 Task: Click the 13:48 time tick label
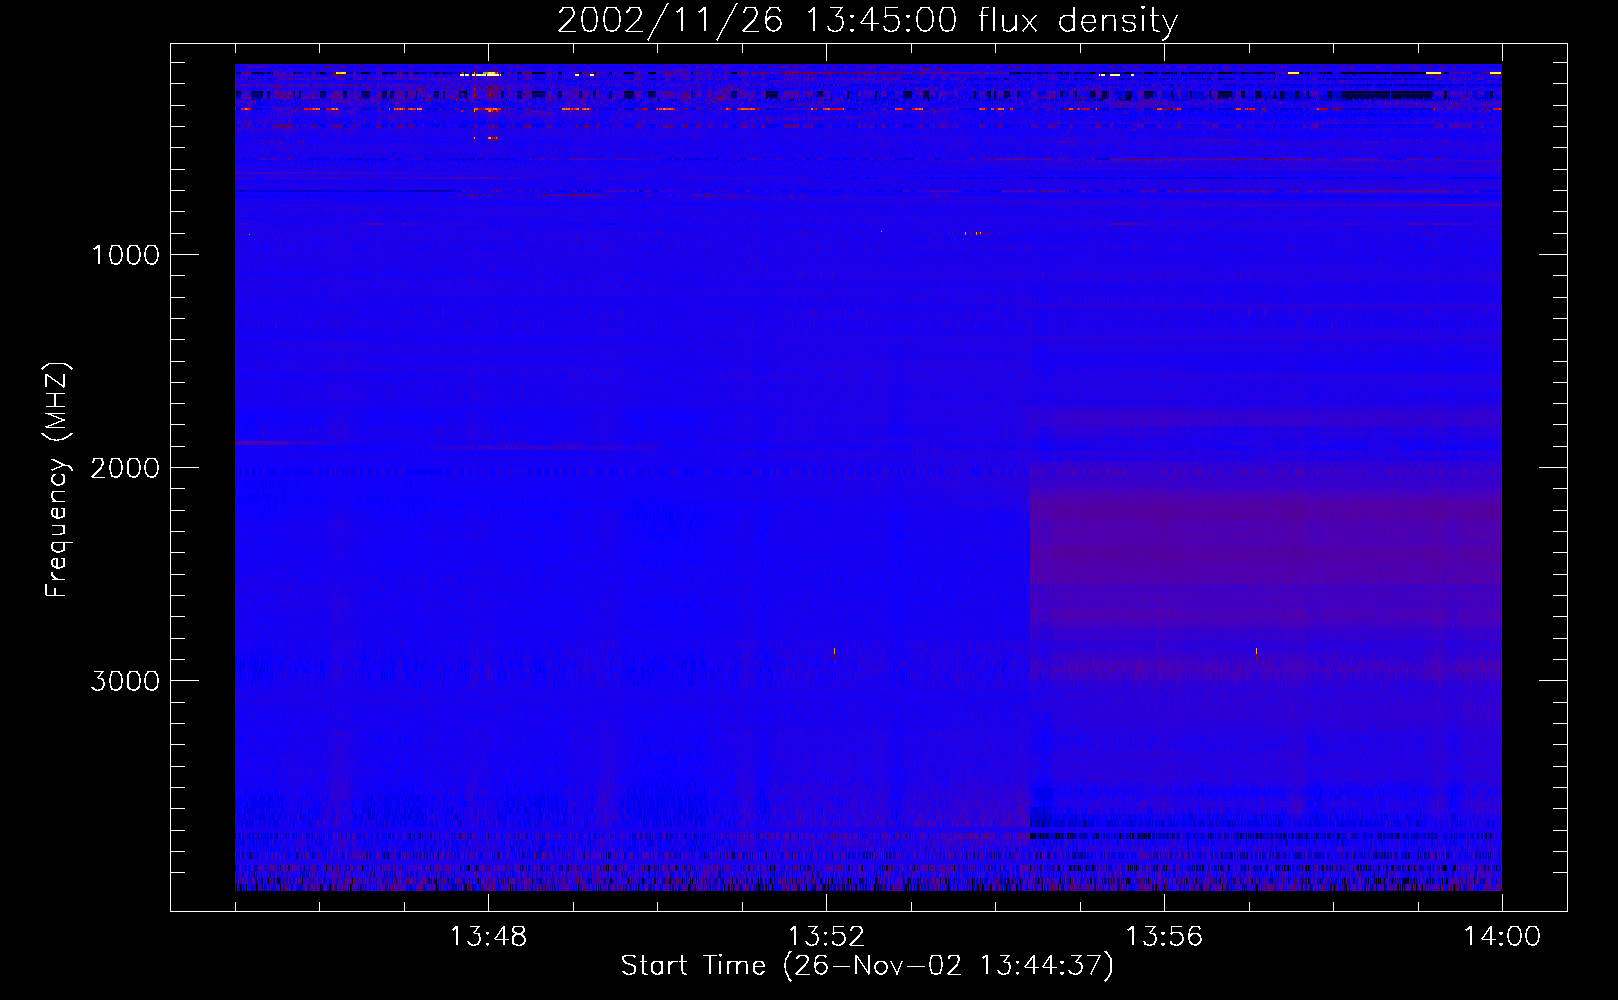488,937
